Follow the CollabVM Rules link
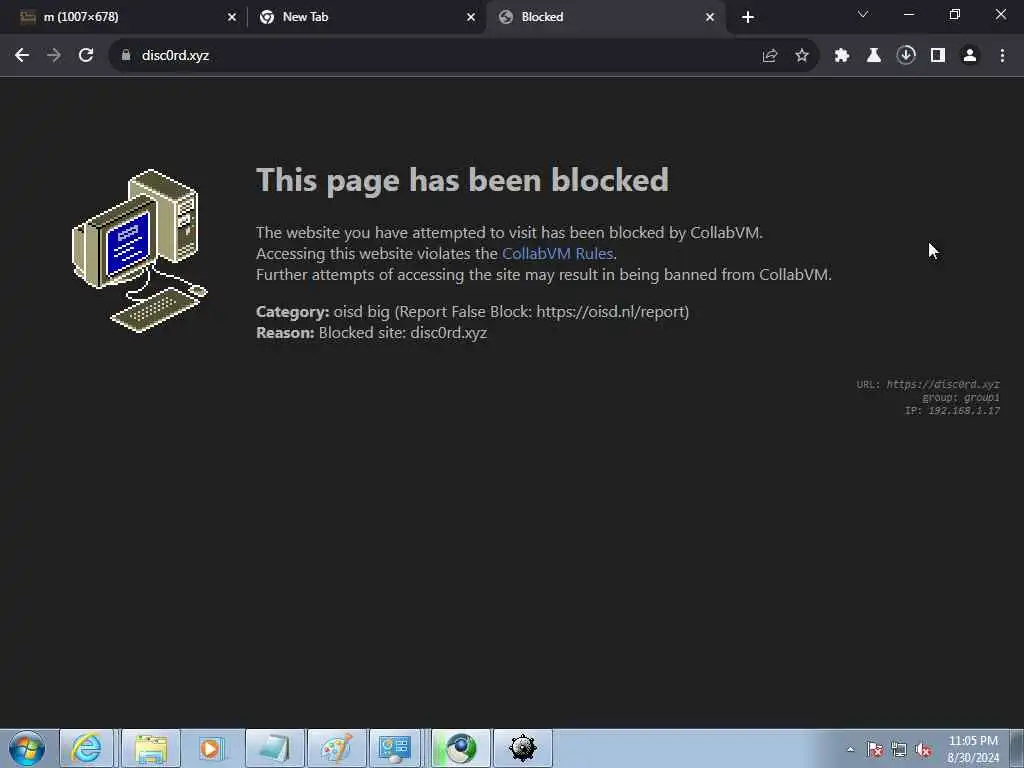1024x768 pixels. 557,253
